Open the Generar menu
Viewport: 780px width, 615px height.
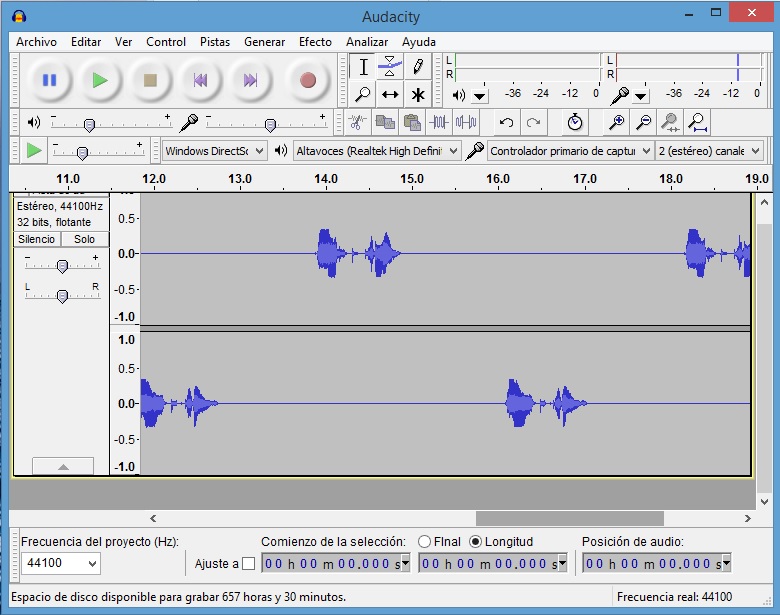click(265, 42)
